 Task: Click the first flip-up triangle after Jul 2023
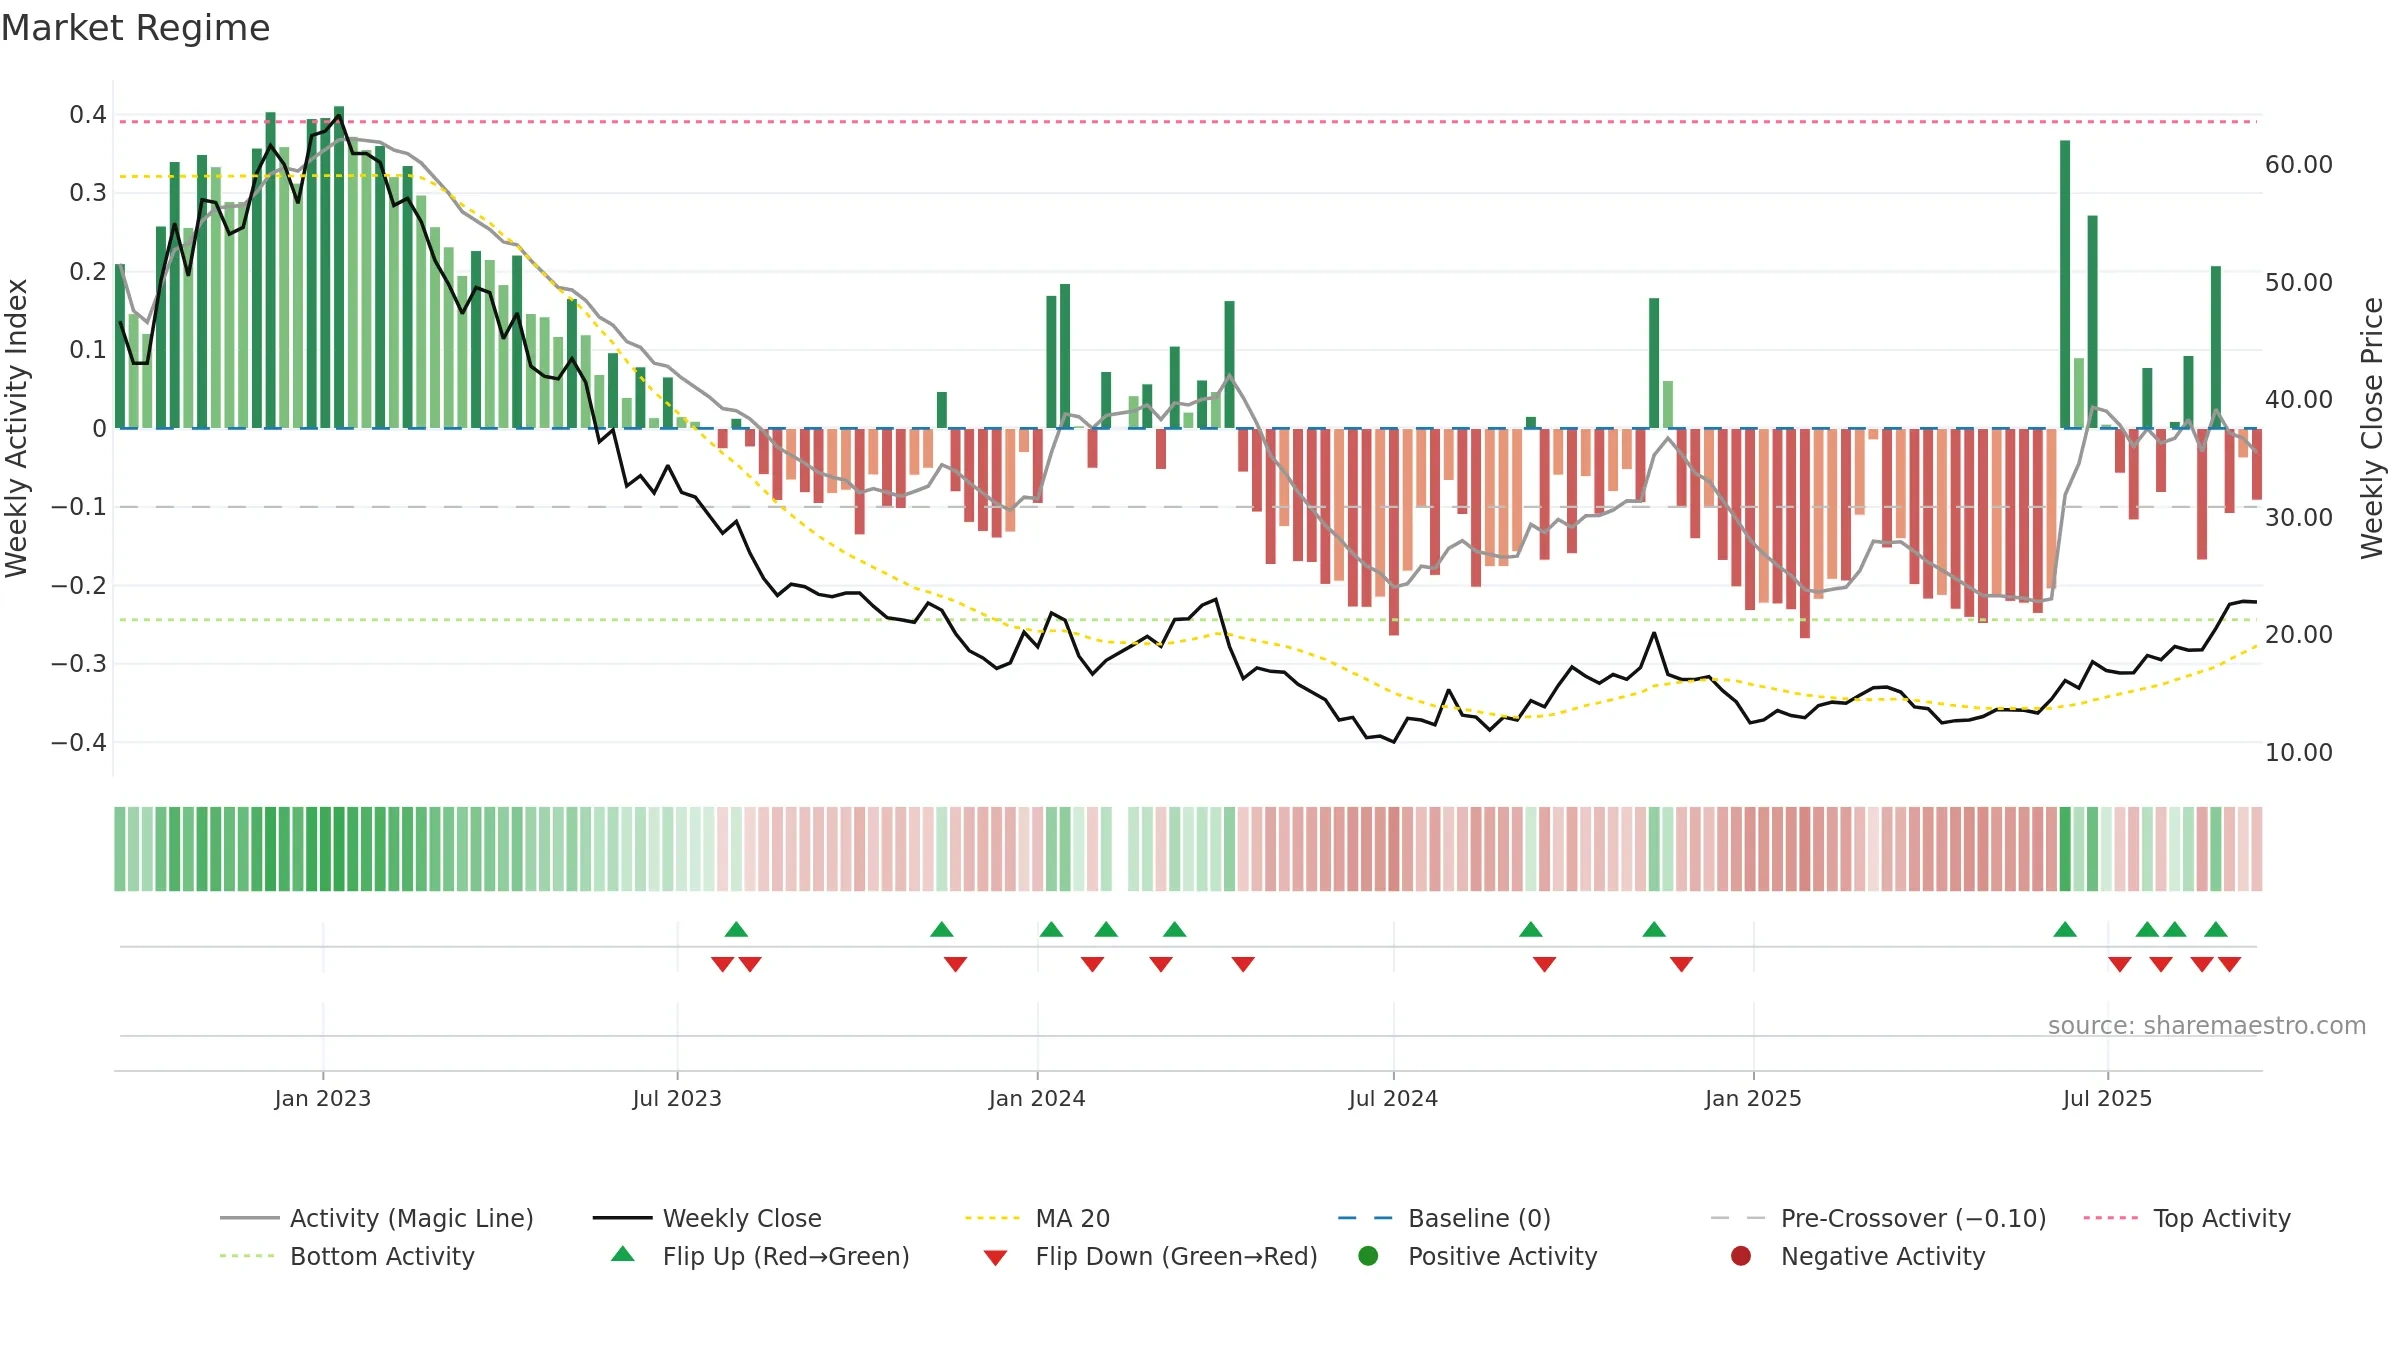736,929
